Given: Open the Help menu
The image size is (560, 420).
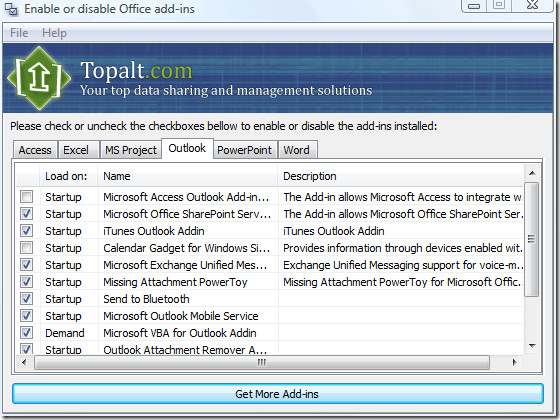Looking at the screenshot, I should click(54, 33).
